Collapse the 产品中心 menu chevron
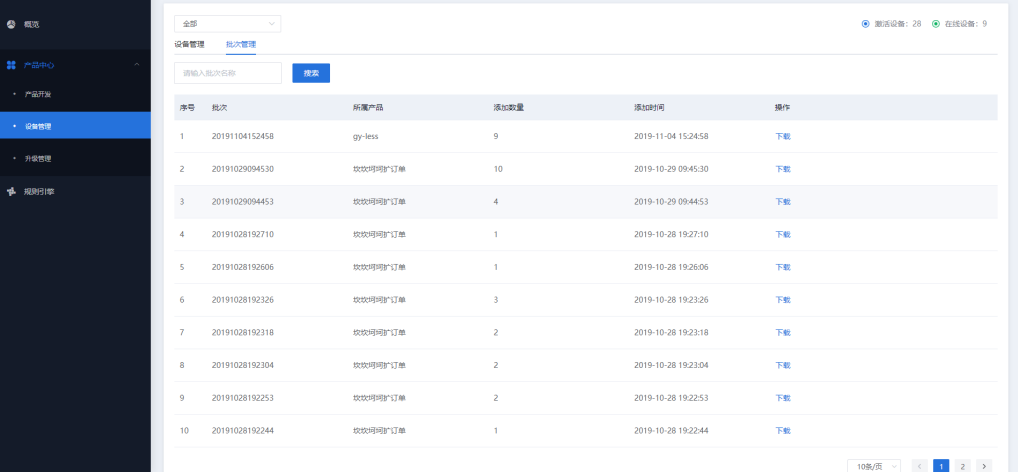This screenshot has height=472, width=1018. click(x=137, y=65)
